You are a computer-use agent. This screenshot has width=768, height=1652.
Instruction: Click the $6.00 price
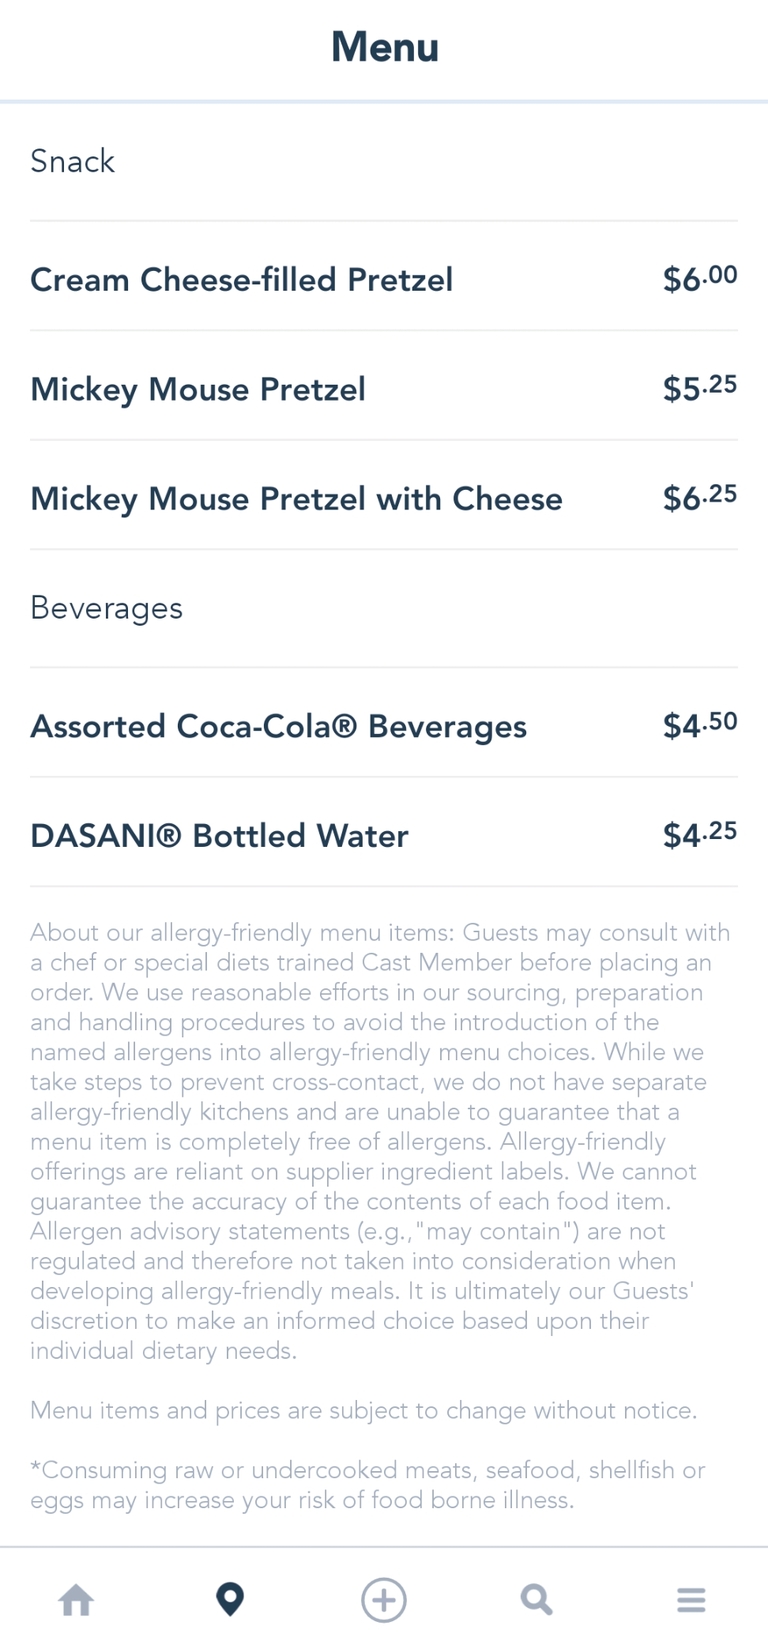tap(699, 278)
